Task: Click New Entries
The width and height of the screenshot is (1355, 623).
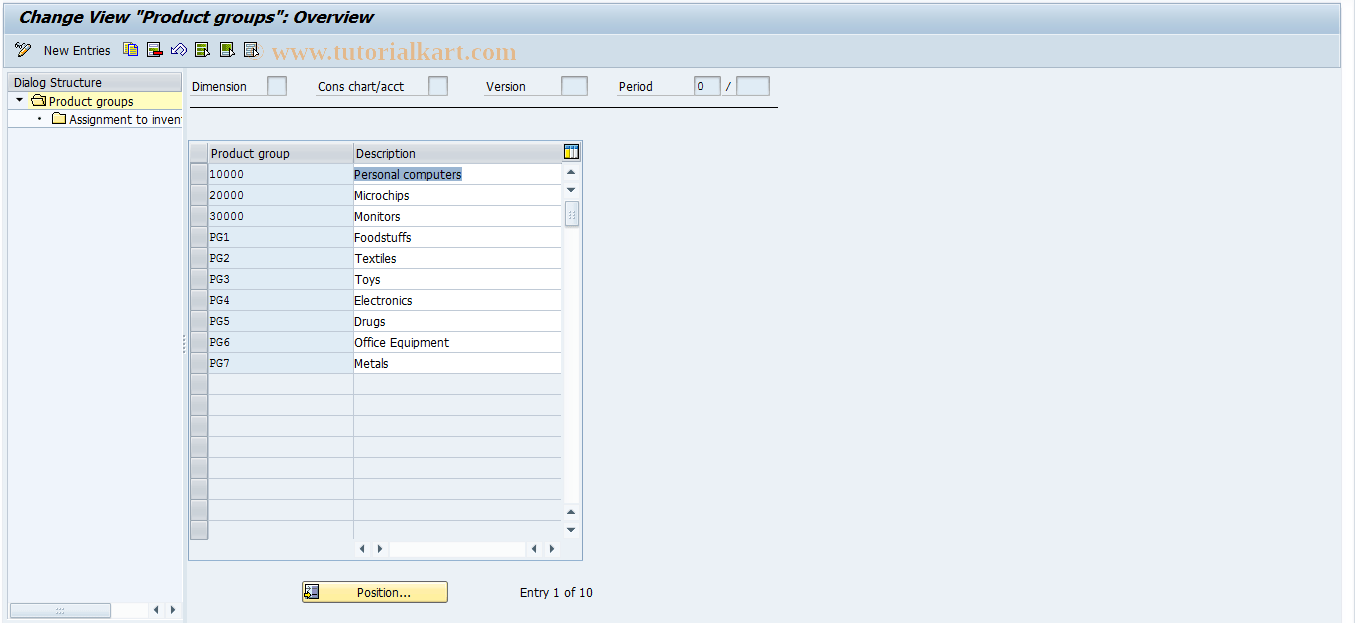Action: click(x=77, y=49)
